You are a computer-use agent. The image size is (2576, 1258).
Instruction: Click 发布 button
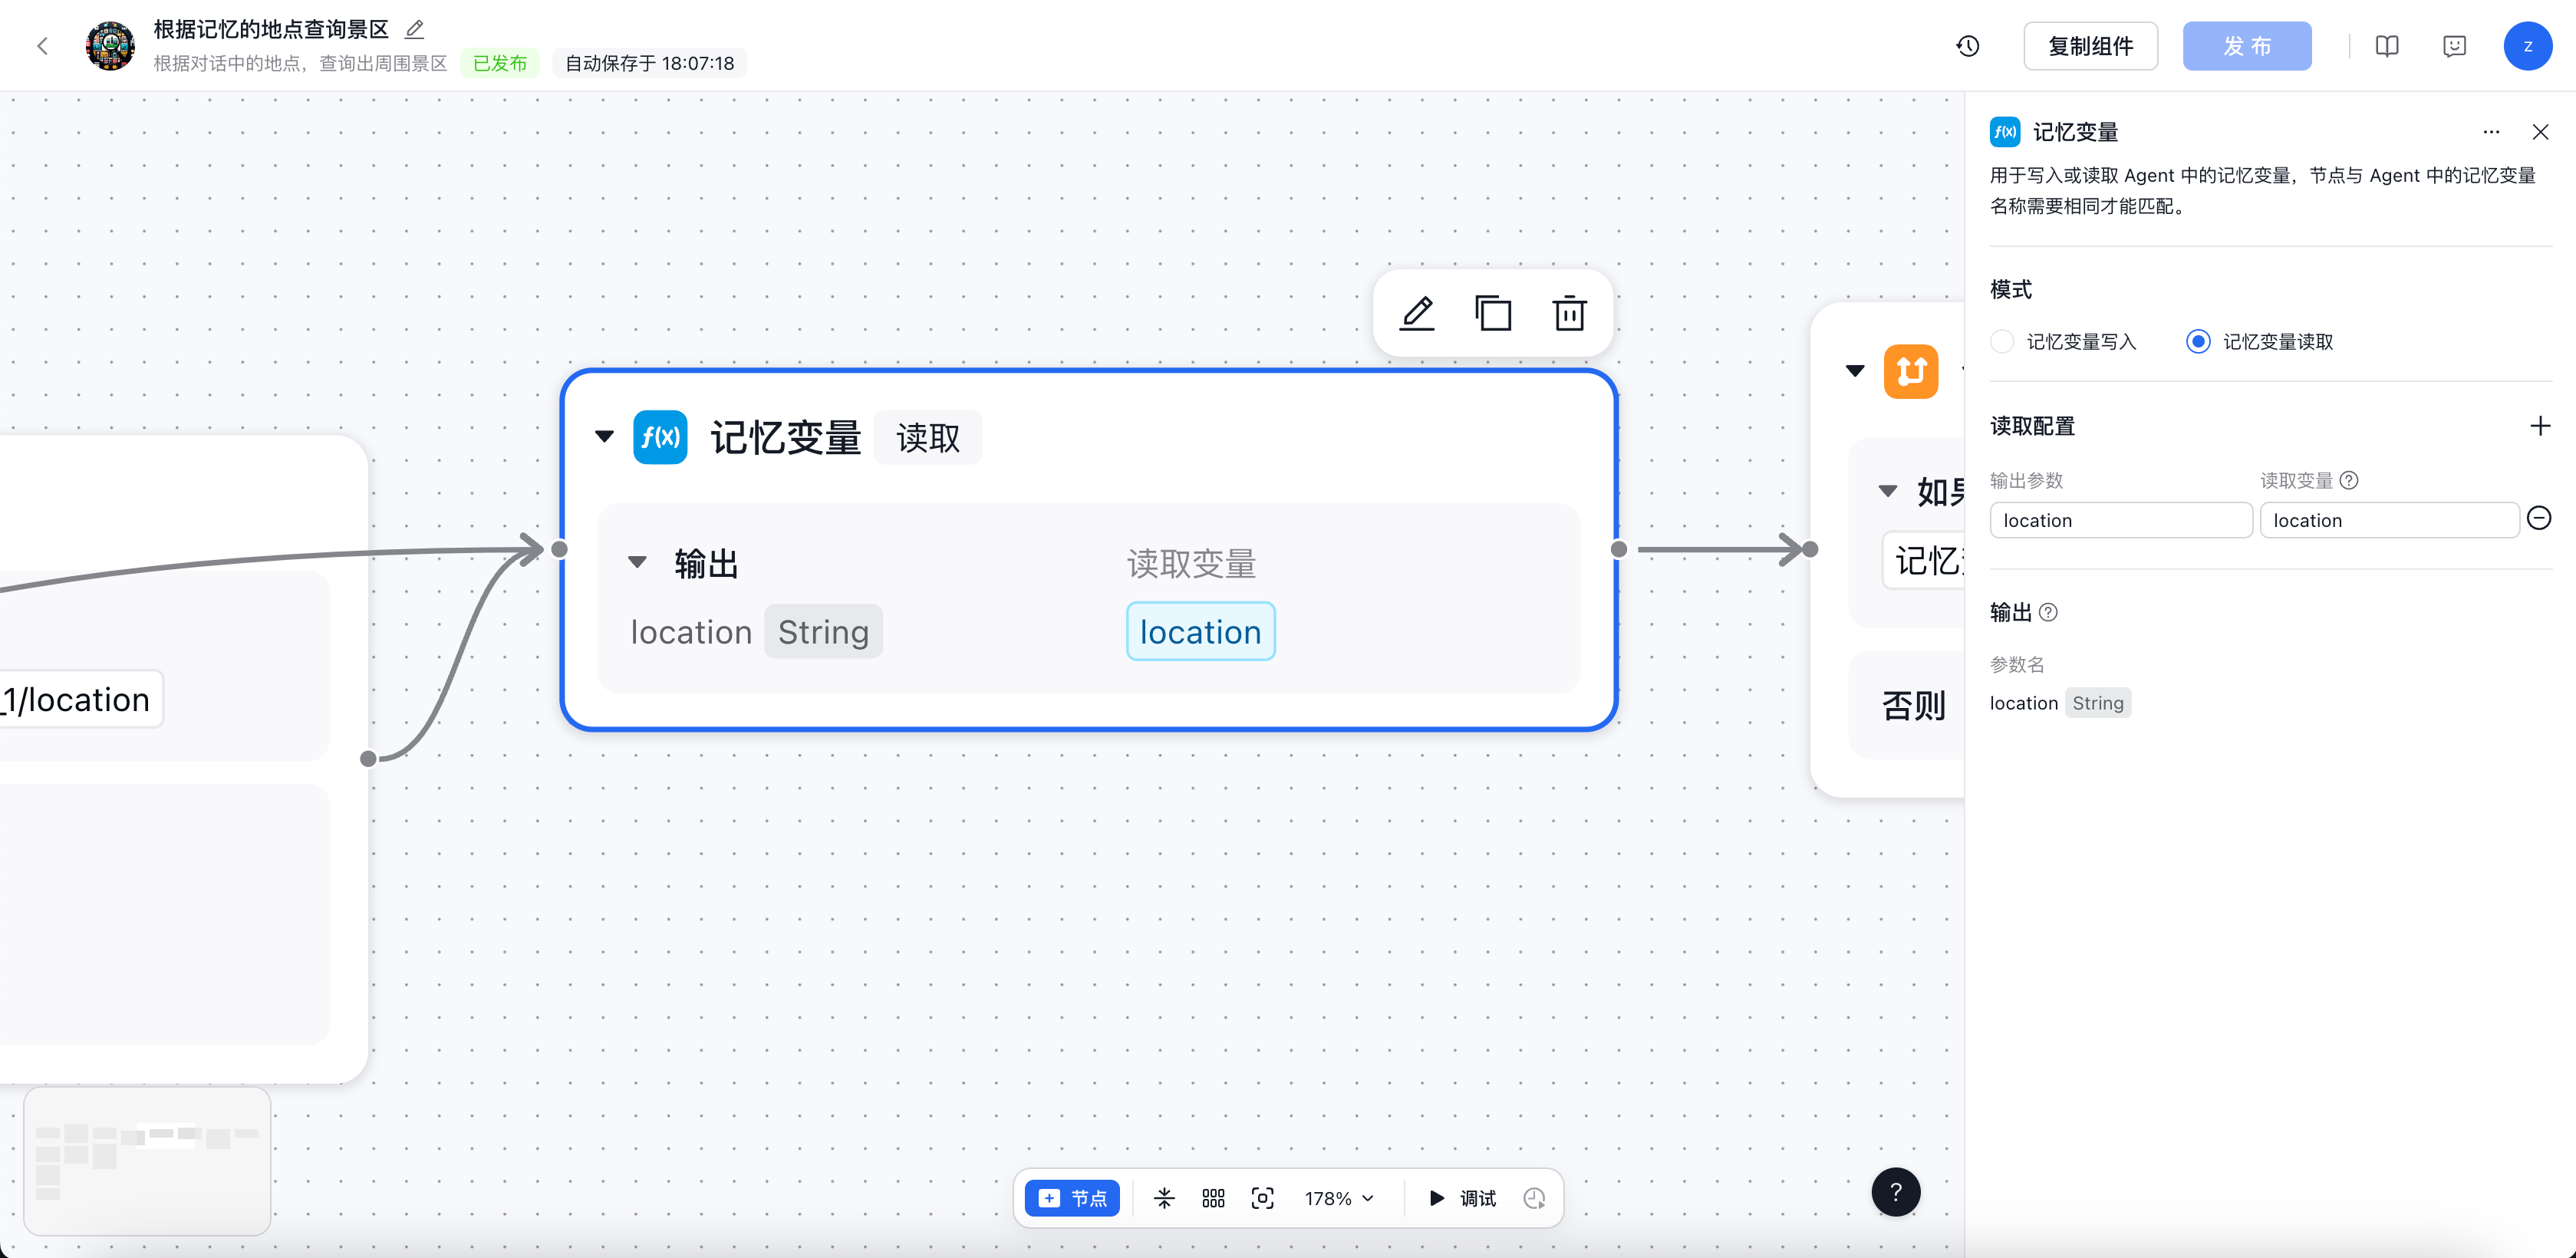click(x=2246, y=46)
